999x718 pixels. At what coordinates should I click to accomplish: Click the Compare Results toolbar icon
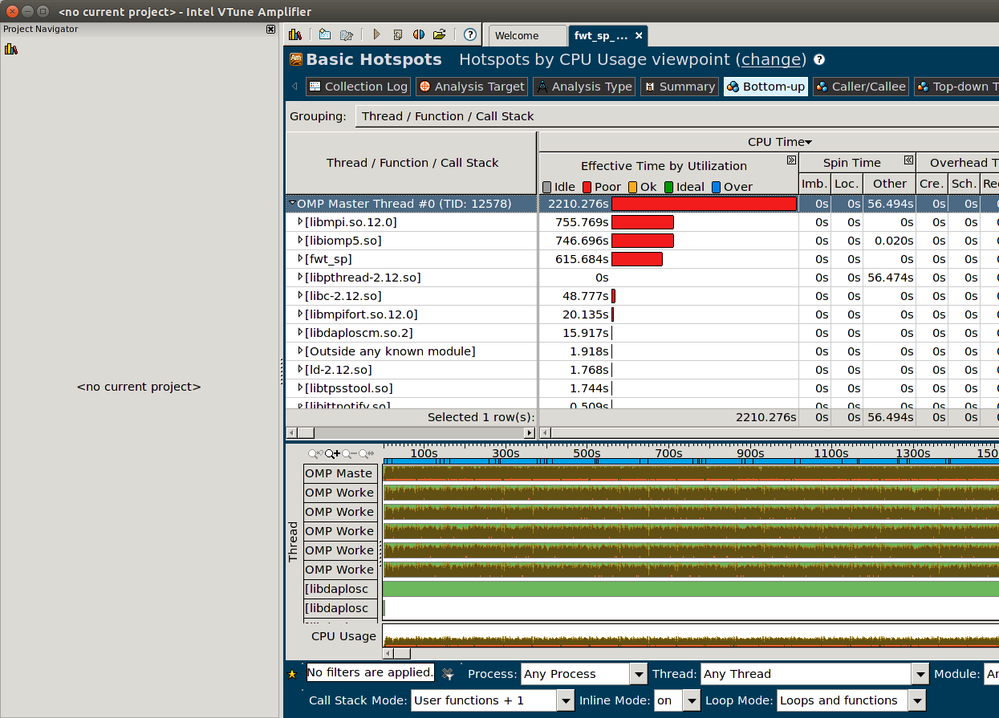pos(419,34)
